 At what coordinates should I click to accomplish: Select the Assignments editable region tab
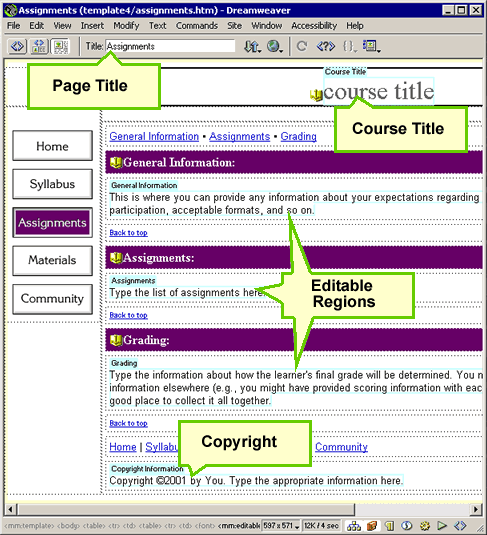pos(133,280)
